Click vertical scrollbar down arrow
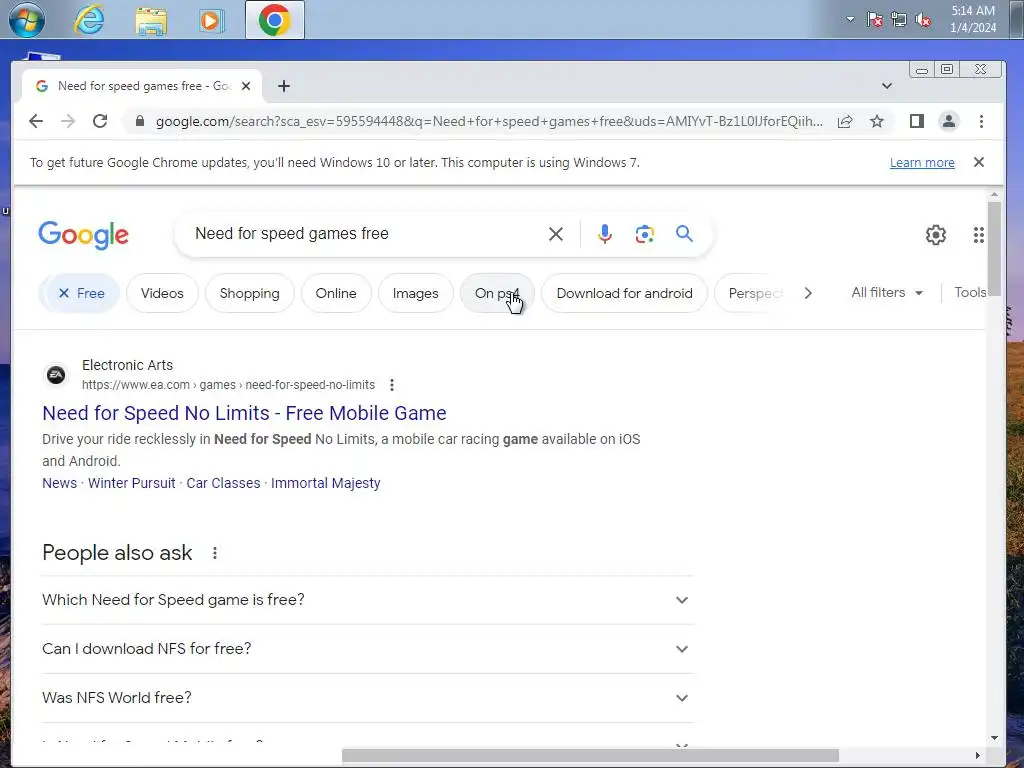This screenshot has width=1024, height=768. click(x=994, y=738)
